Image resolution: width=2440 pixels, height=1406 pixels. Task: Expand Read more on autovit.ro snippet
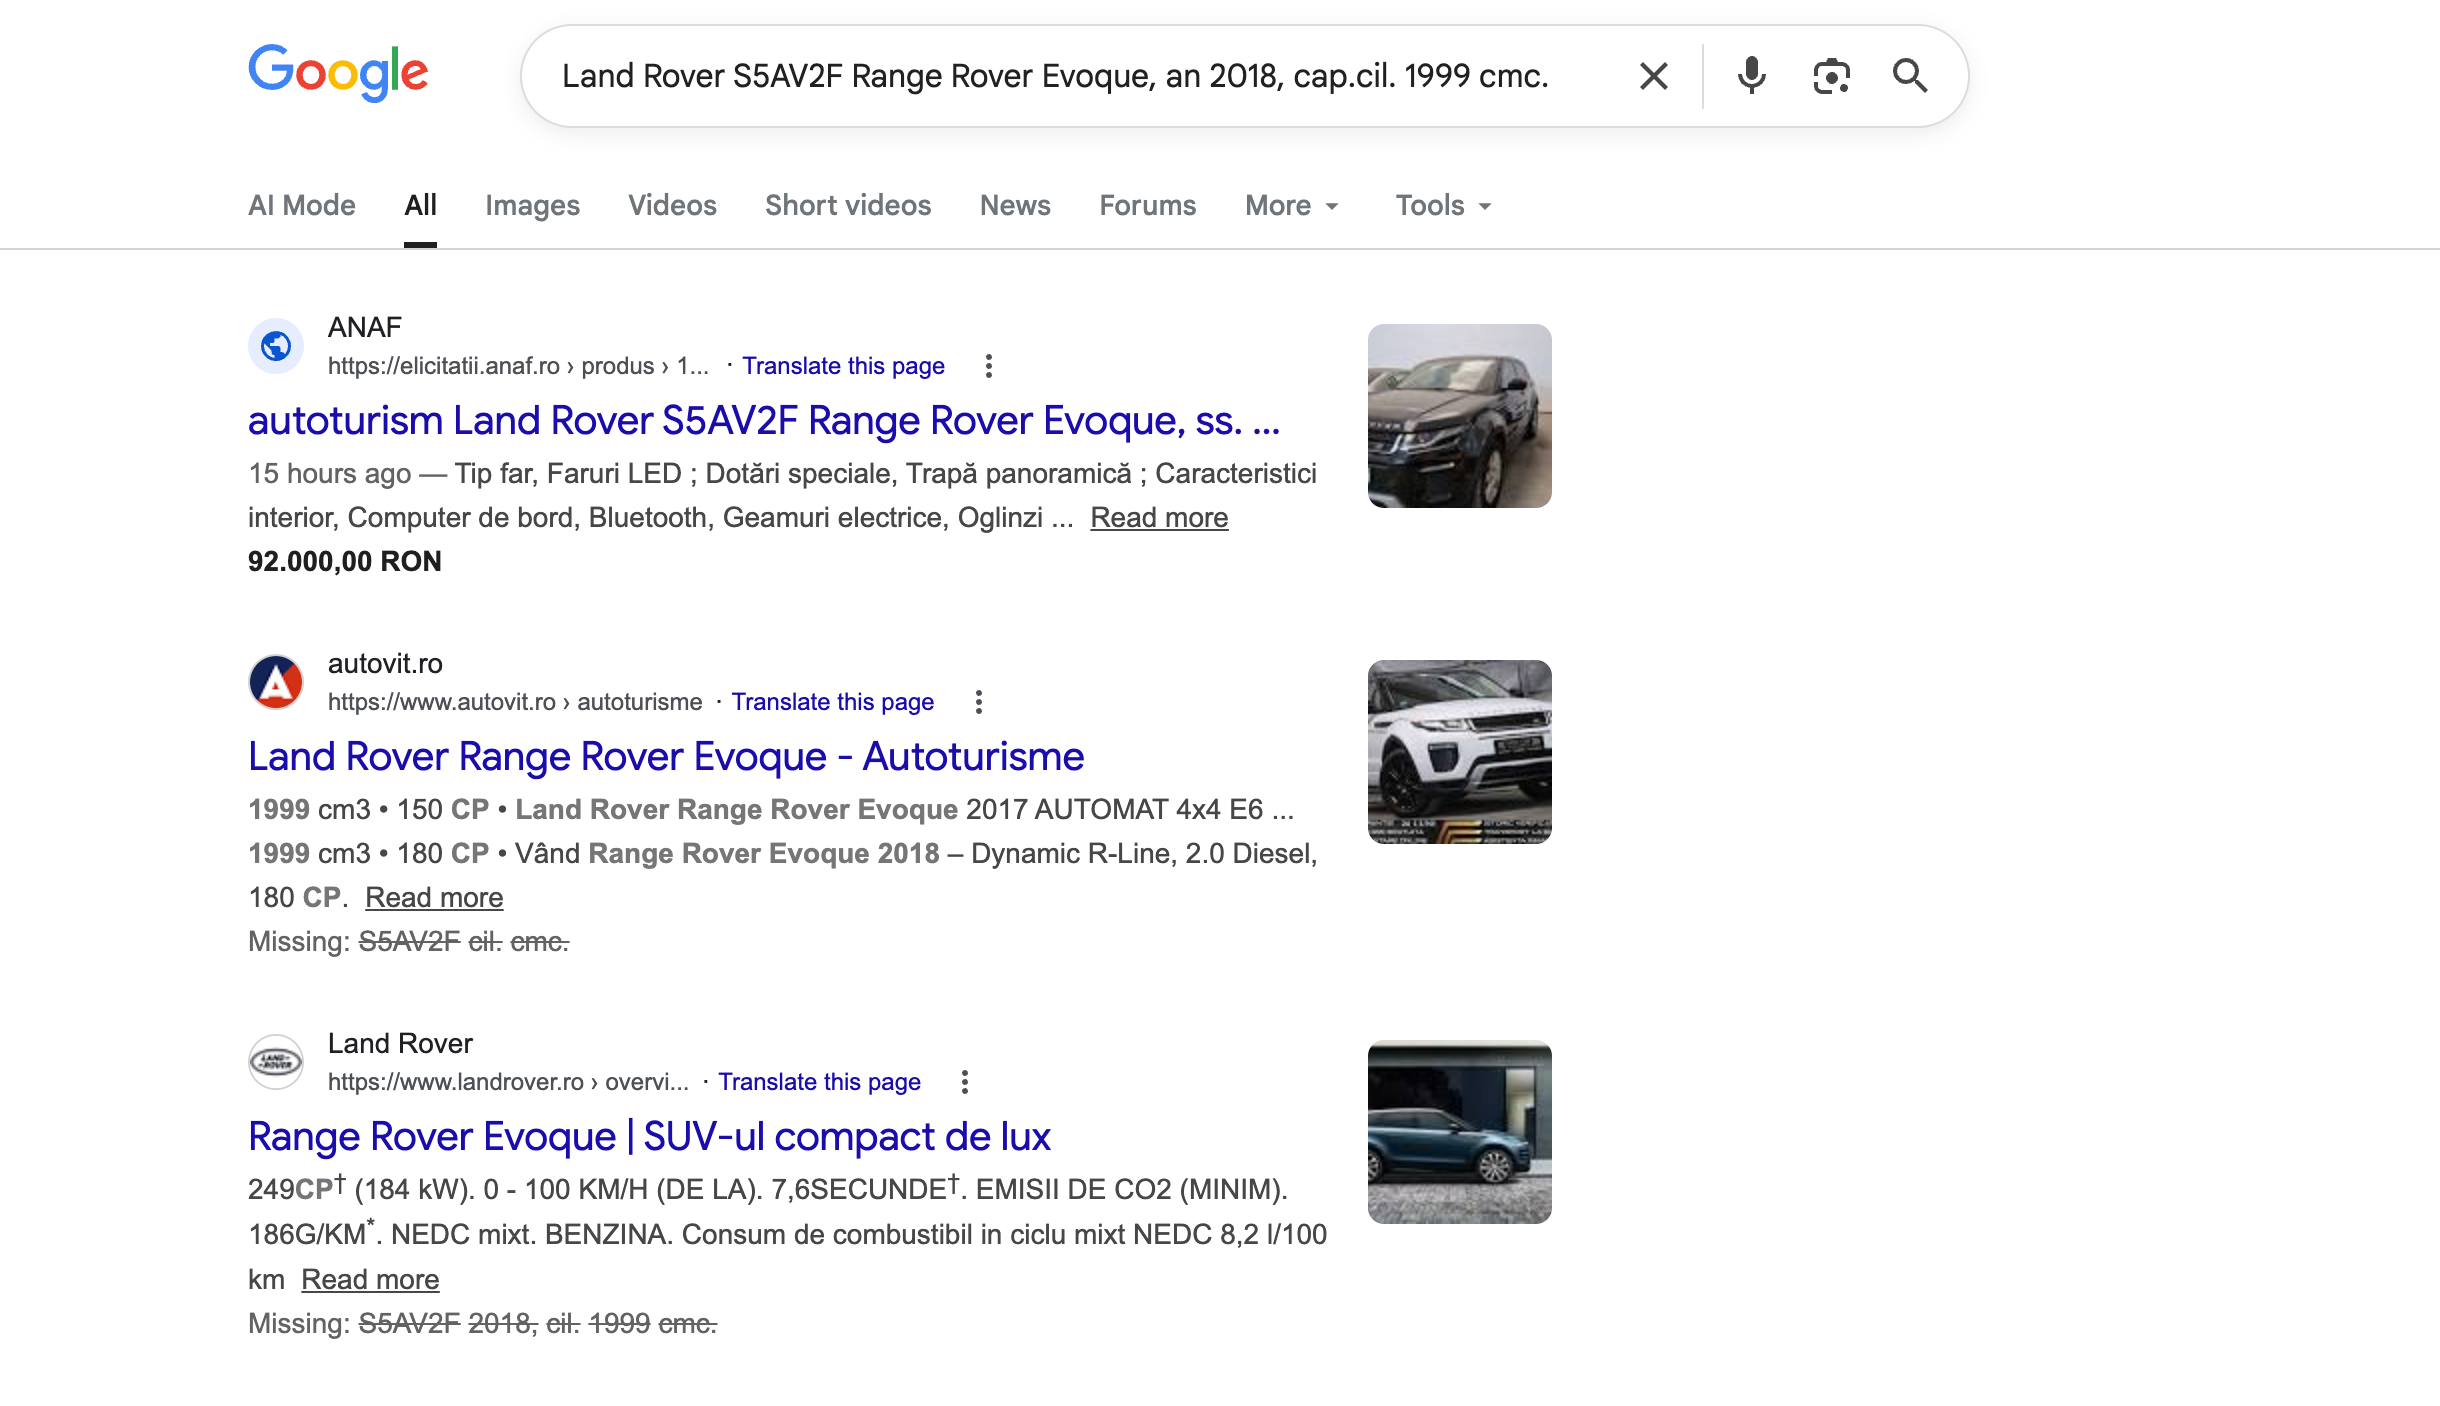click(x=434, y=898)
